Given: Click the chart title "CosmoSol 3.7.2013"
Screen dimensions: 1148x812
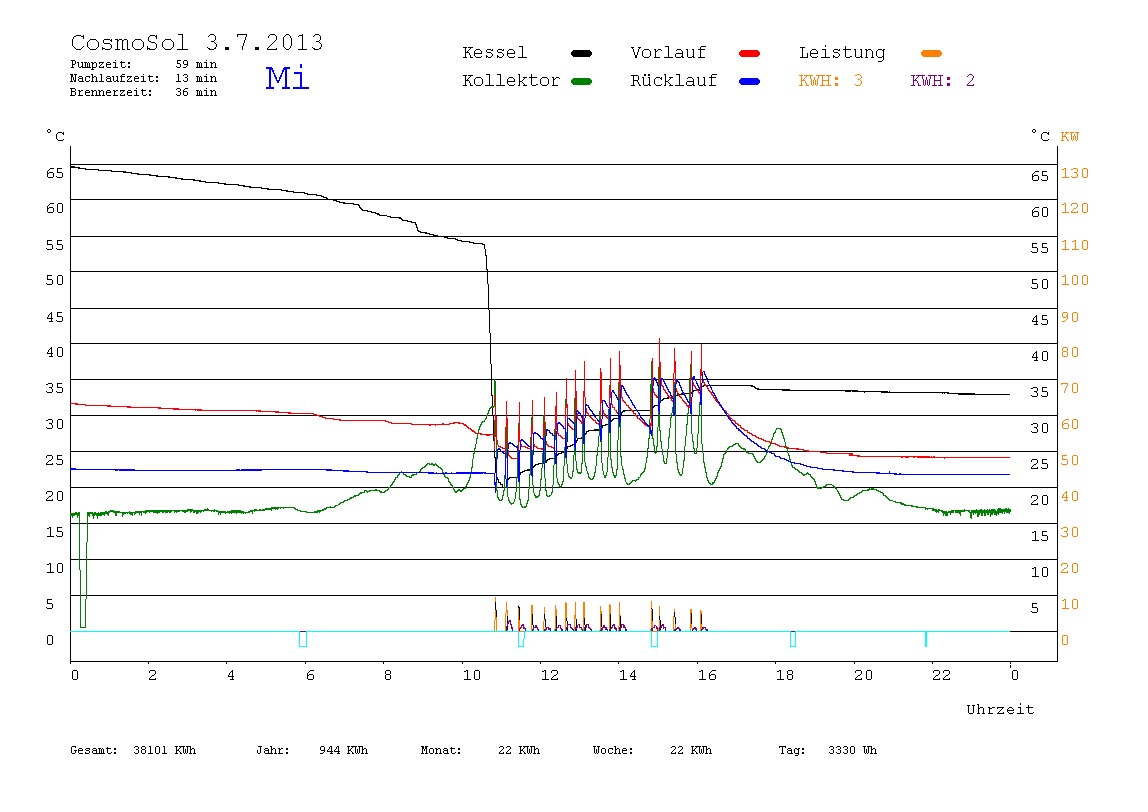Looking at the screenshot, I should [197, 42].
